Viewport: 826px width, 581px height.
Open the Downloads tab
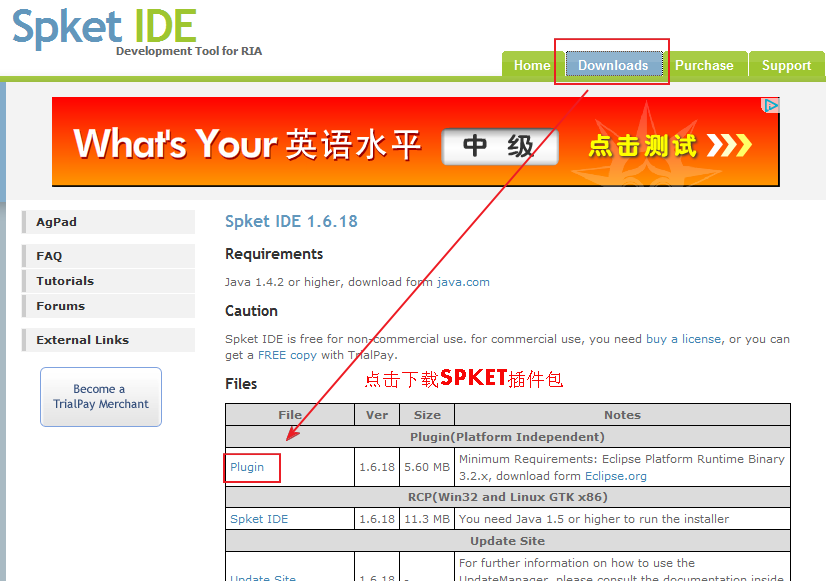coord(613,65)
